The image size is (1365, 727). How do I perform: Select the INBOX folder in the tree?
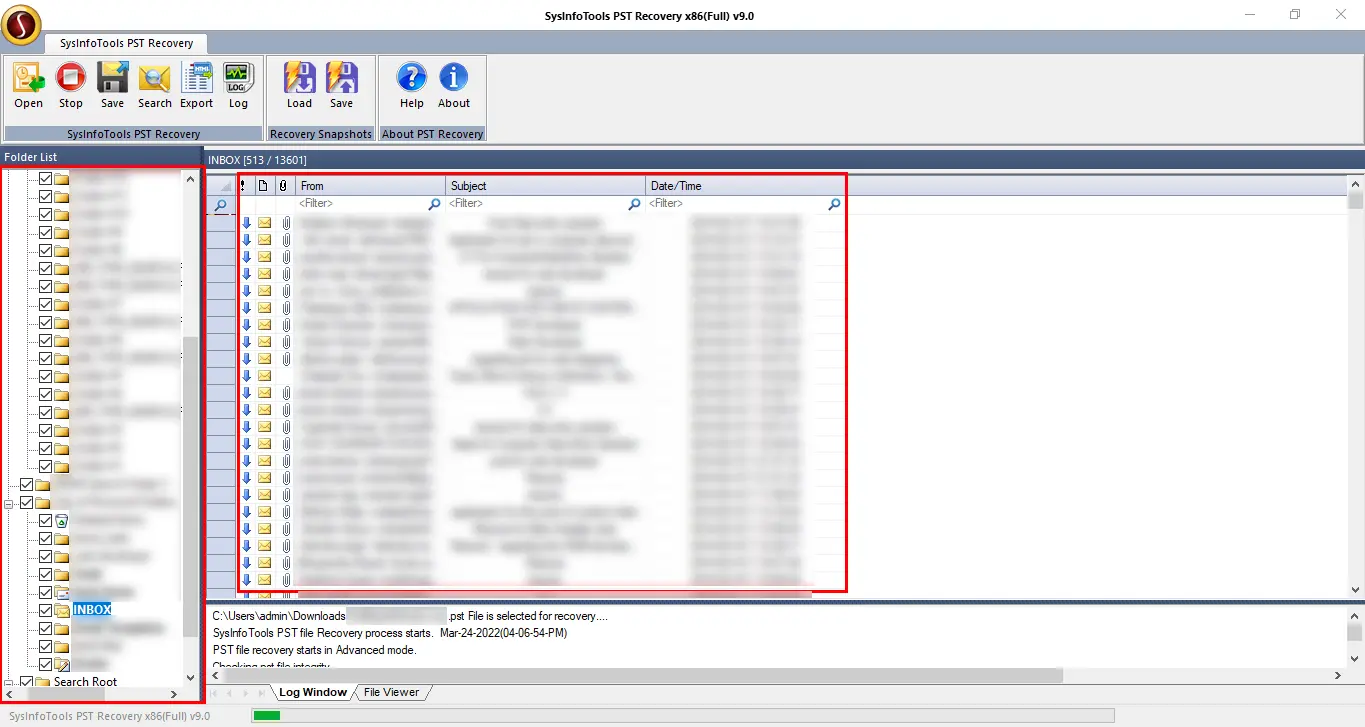pos(92,610)
